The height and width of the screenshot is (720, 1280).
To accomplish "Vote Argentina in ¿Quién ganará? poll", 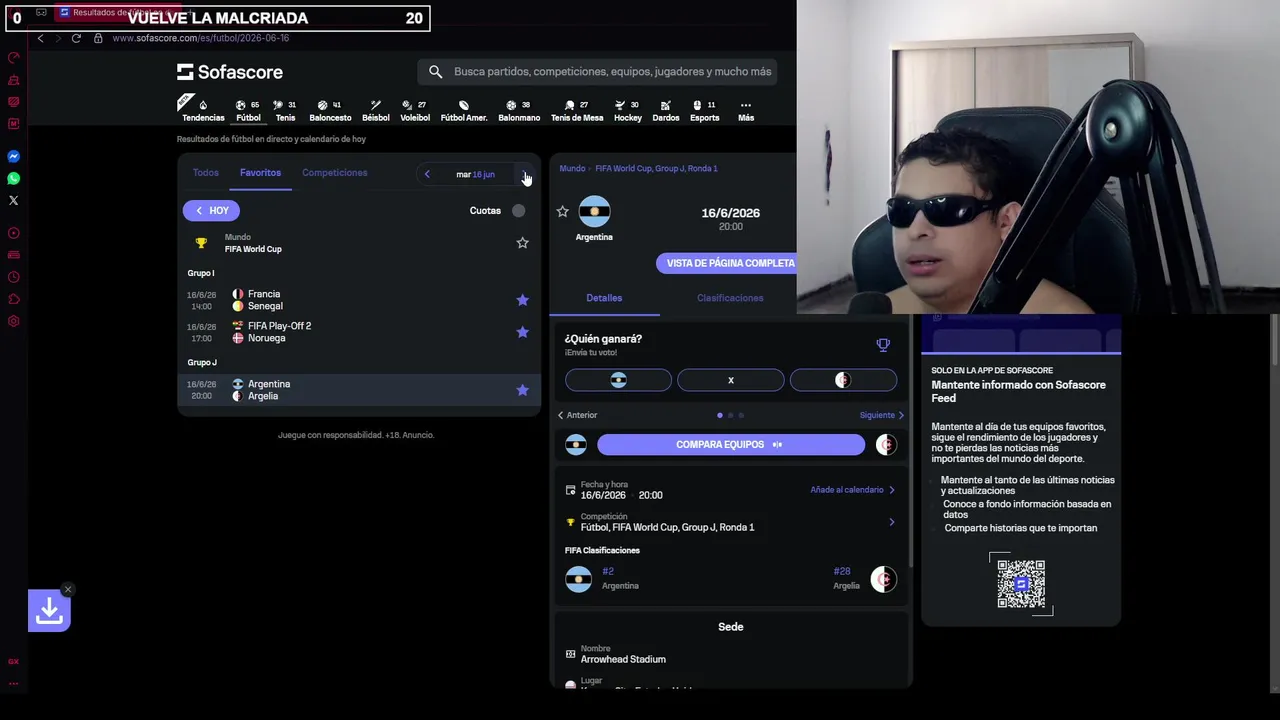I will point(618,380).
